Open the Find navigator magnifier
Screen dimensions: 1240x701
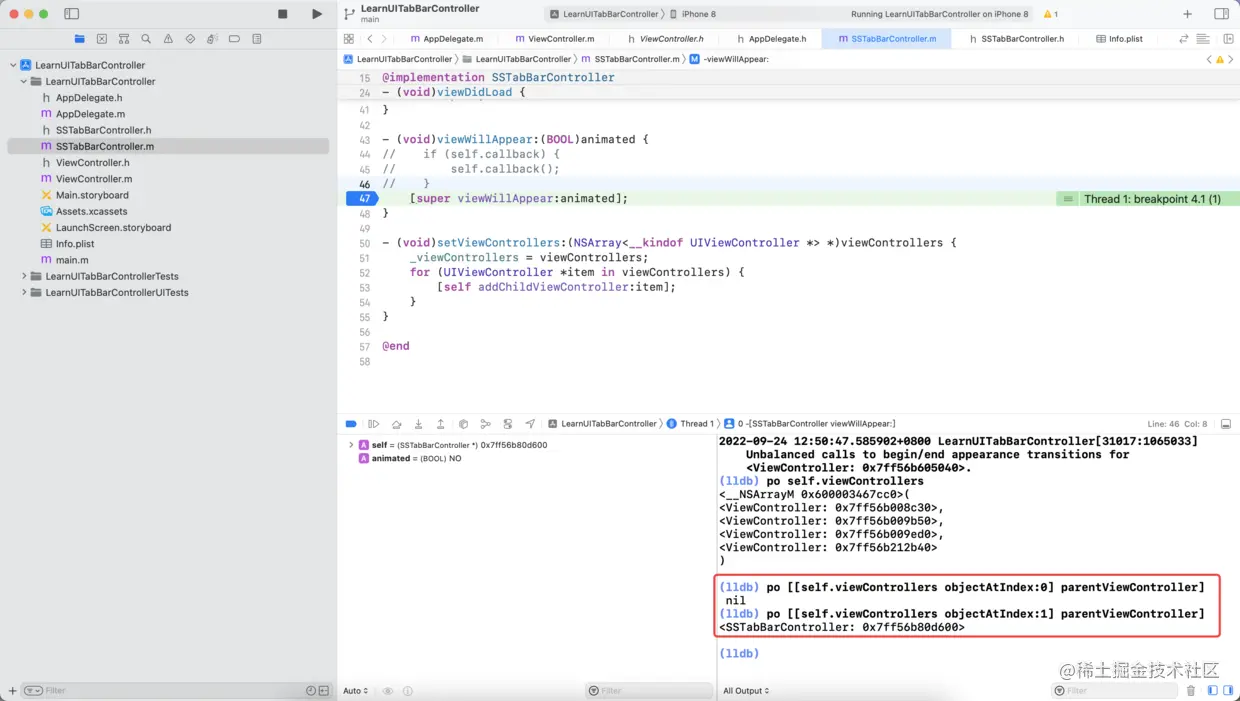[146, 39]
